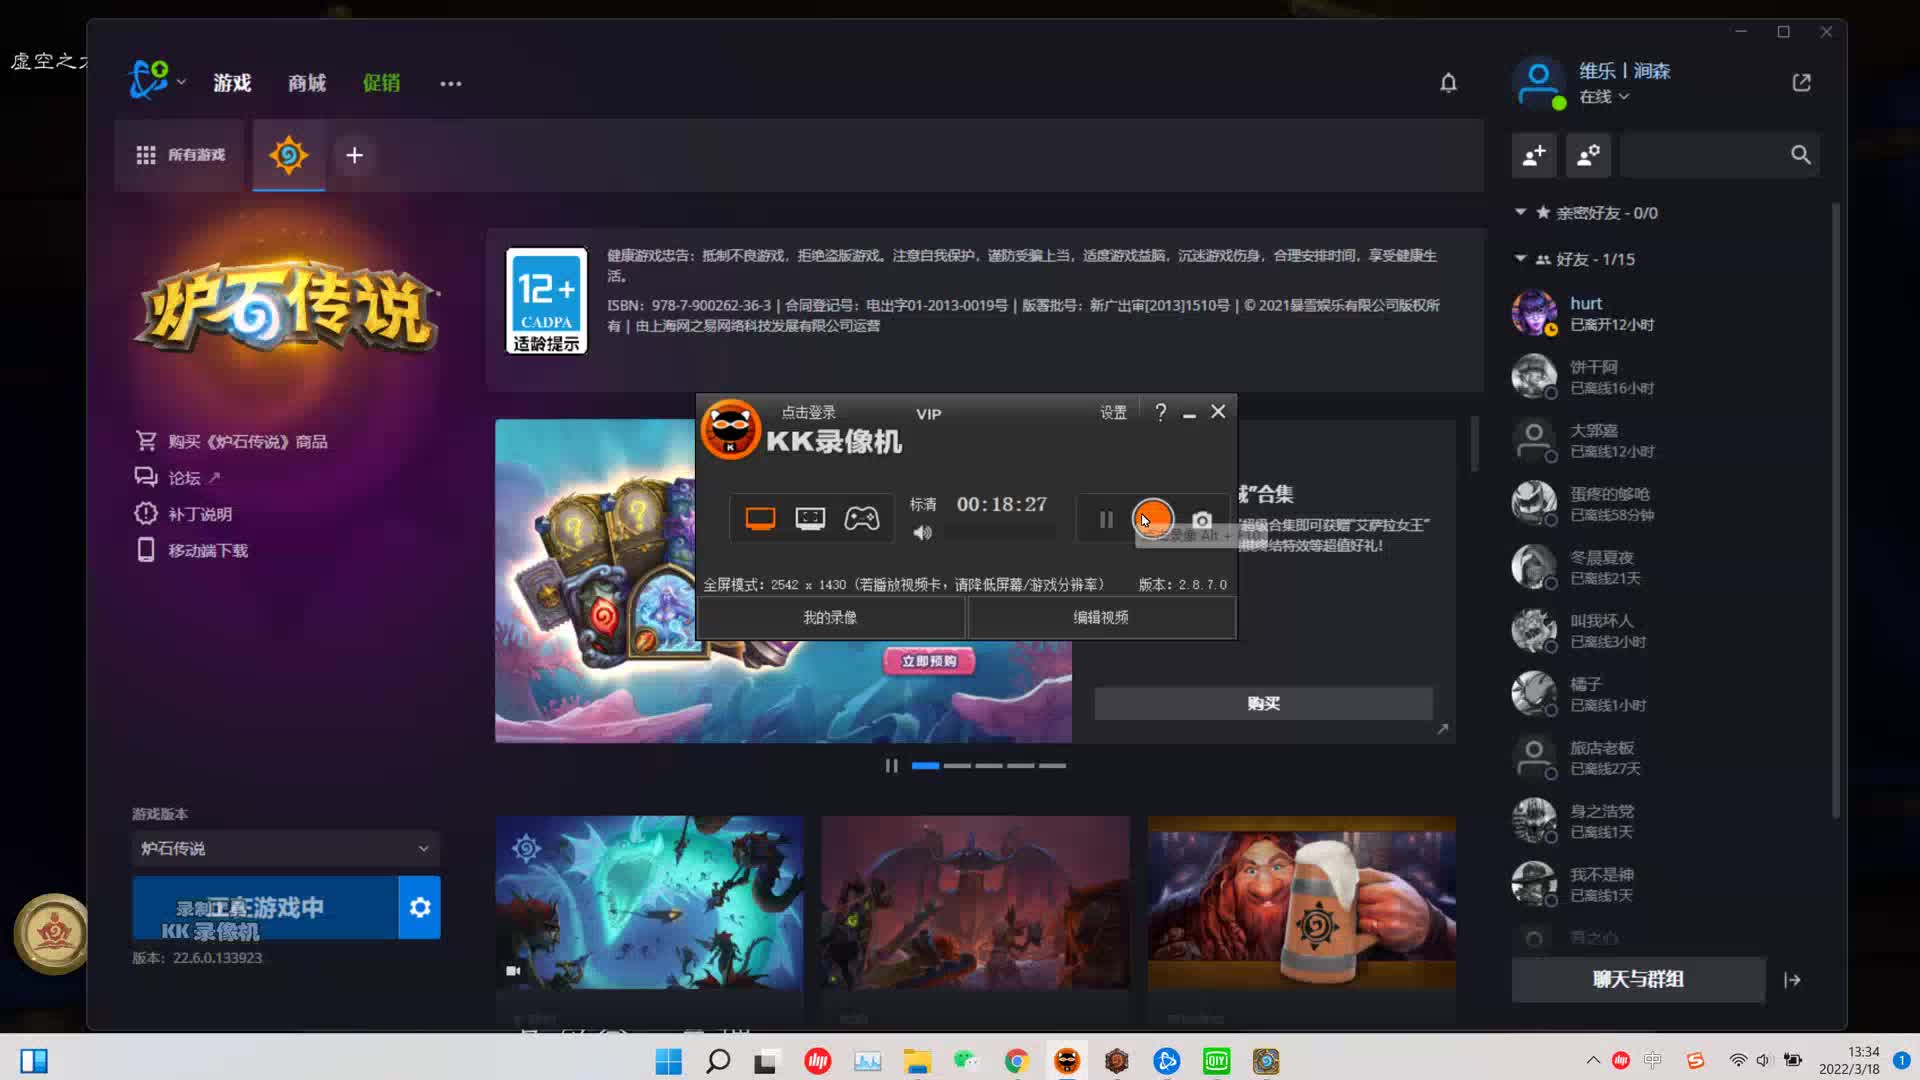Expand the promo panel arrow under 购买
This screenshot has width=1920, height=1080.
point(1442,729)
